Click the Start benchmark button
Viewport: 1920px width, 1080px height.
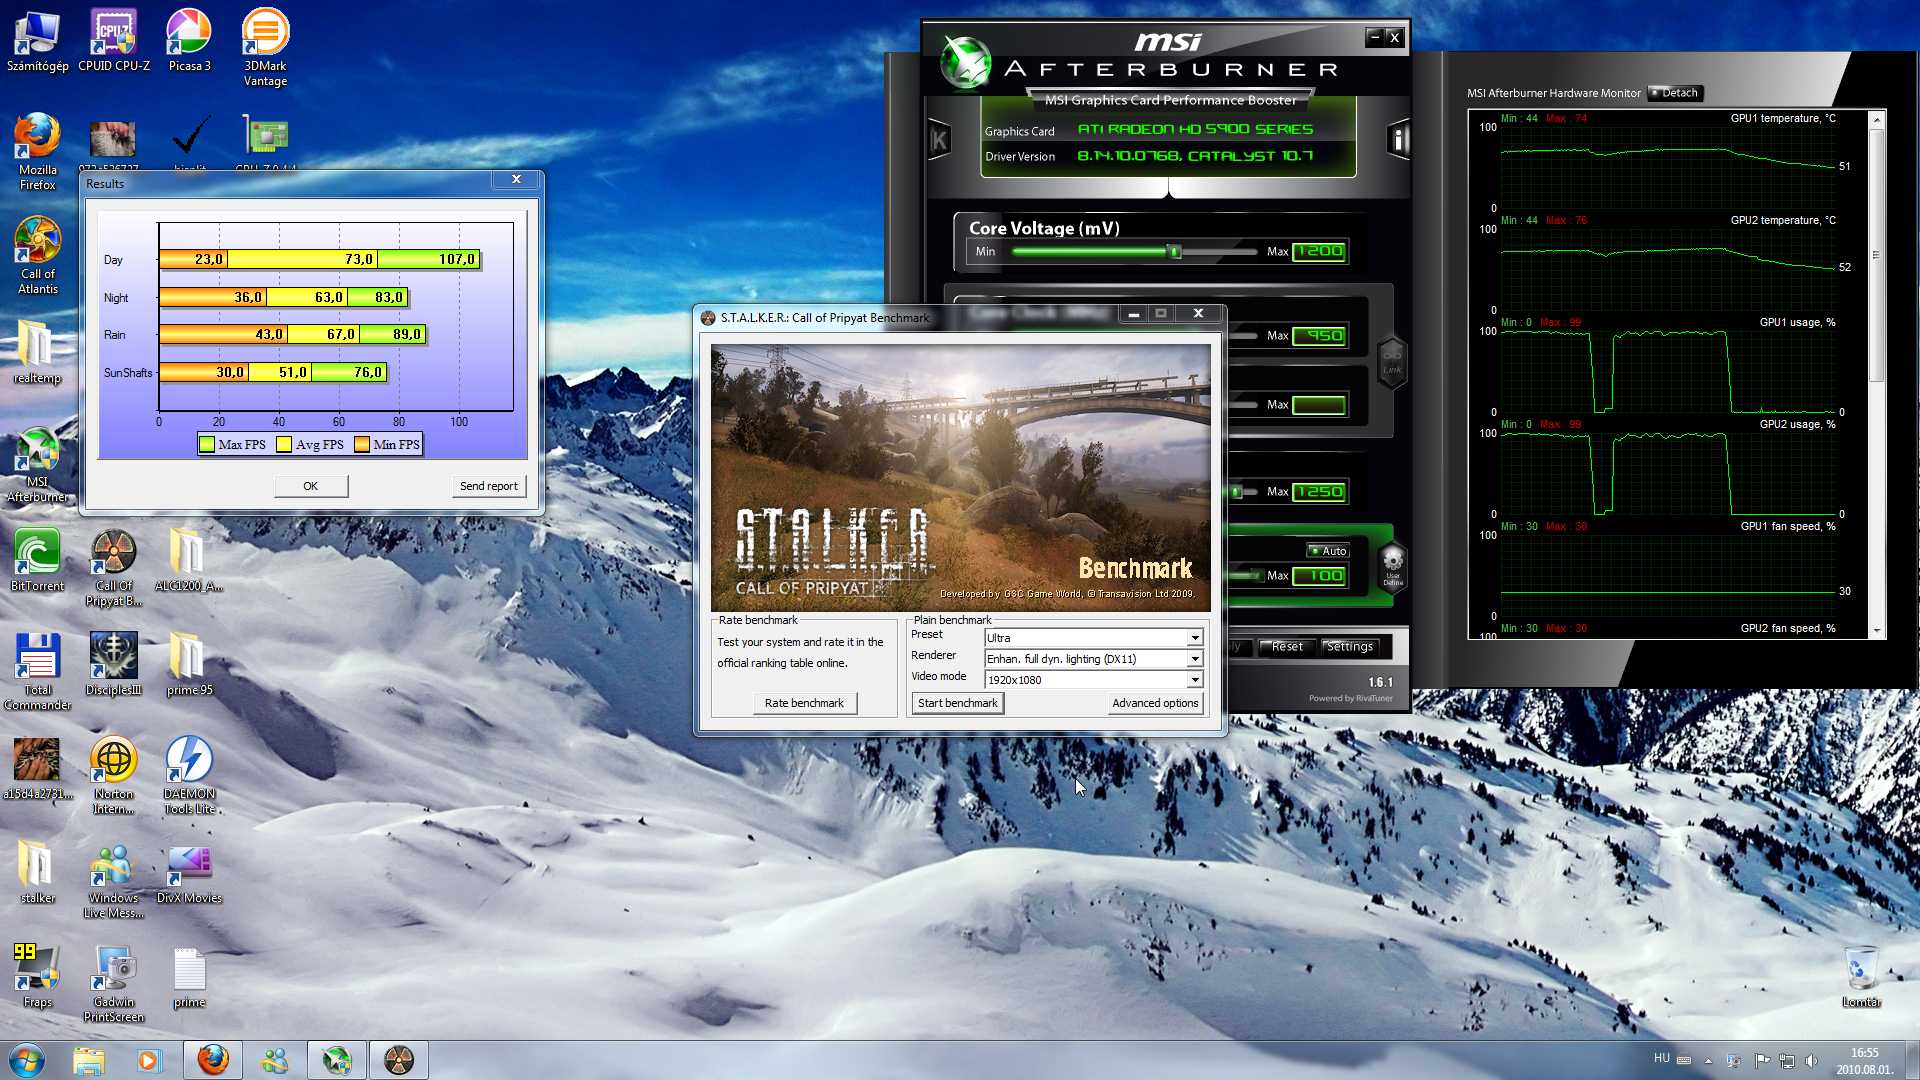pos(957,703)
